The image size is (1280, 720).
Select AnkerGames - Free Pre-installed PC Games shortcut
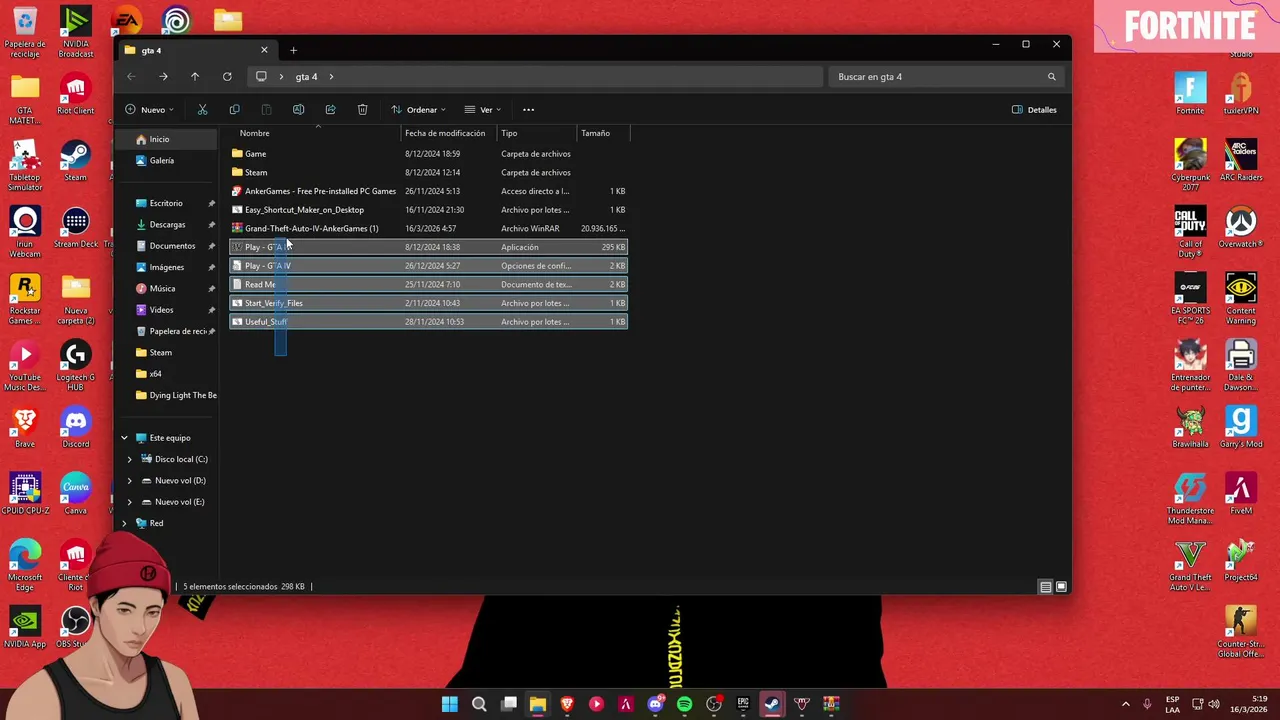coord(429,191)
